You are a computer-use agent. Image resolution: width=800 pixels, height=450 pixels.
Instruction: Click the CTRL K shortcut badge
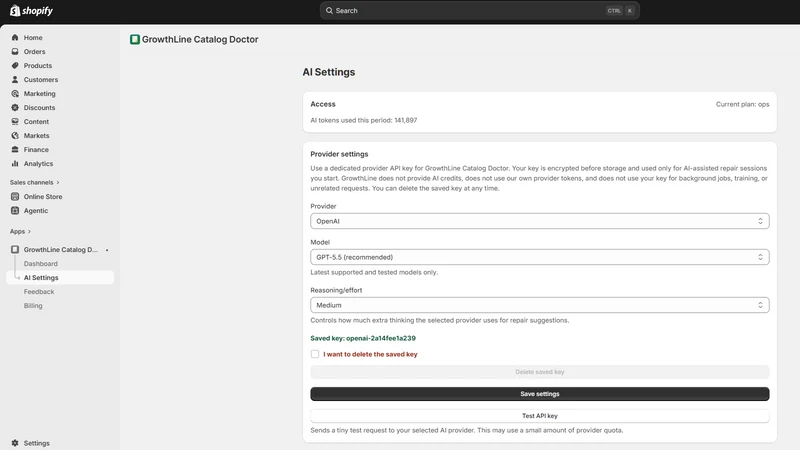click(620, 10)
